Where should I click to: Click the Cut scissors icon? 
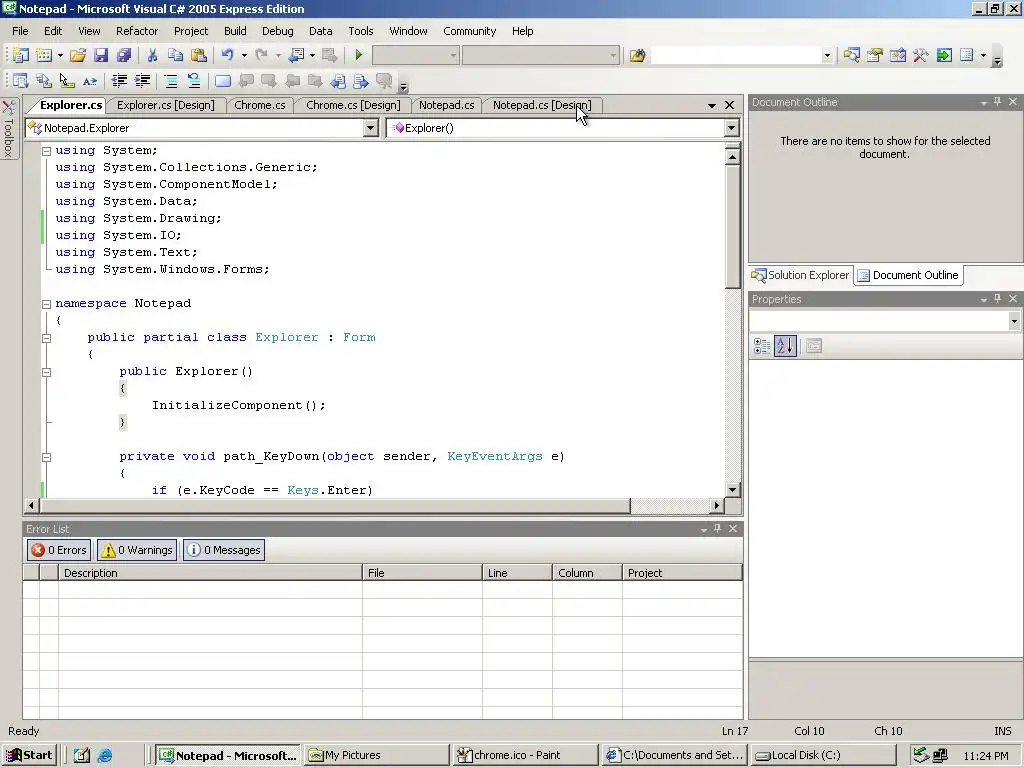coord(152,56)
